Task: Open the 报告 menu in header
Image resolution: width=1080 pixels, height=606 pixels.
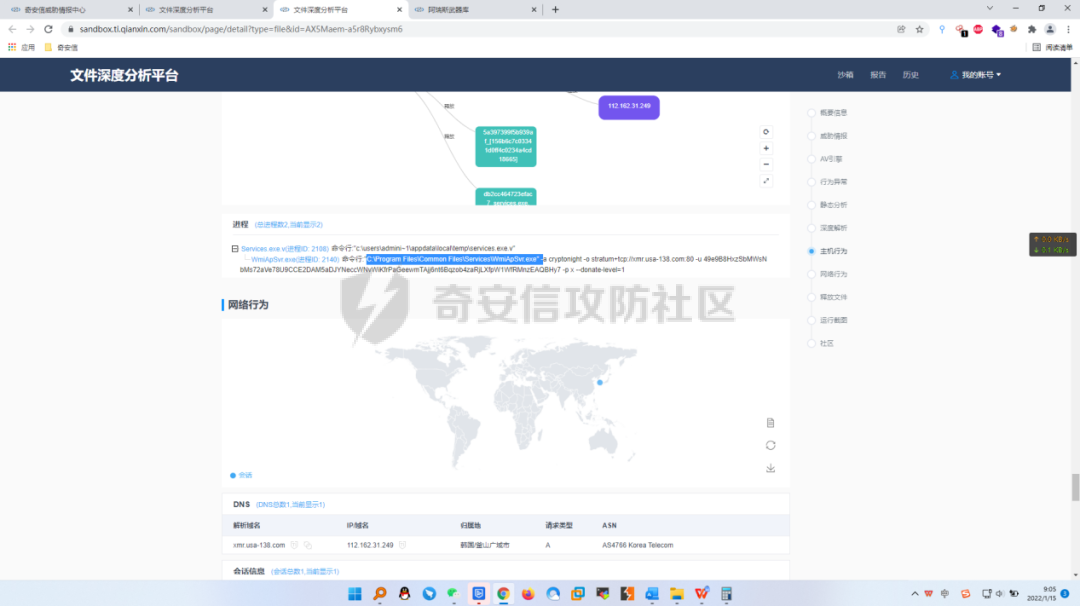Action: 877,75
